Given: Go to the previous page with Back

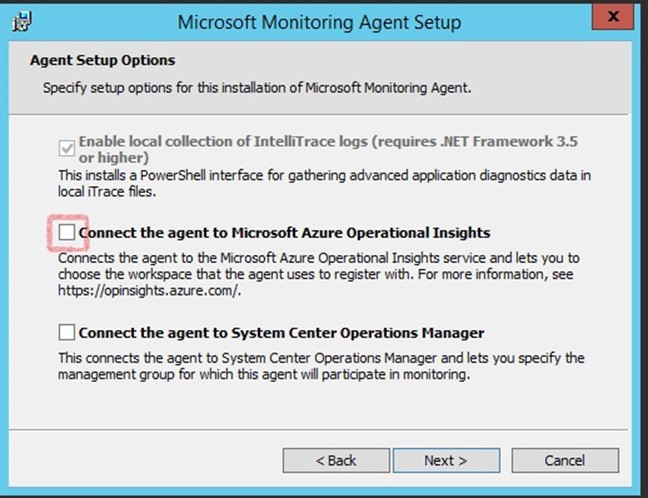Looking at the screenshot, I should pyautogui.click(x=336, y=460).
